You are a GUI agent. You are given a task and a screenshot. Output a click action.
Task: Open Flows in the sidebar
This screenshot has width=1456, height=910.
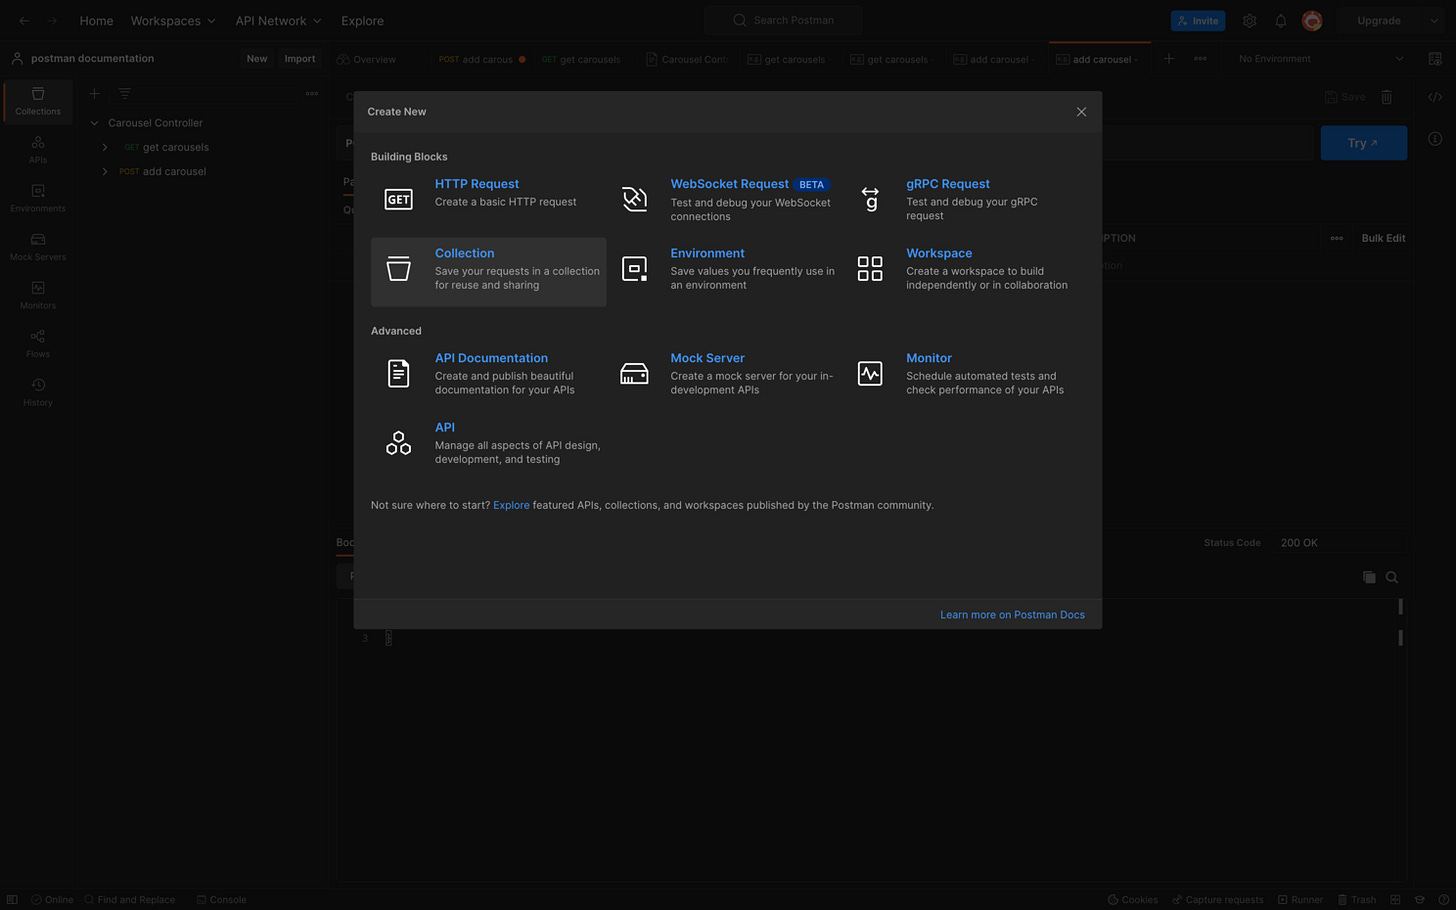click(38, 344)
